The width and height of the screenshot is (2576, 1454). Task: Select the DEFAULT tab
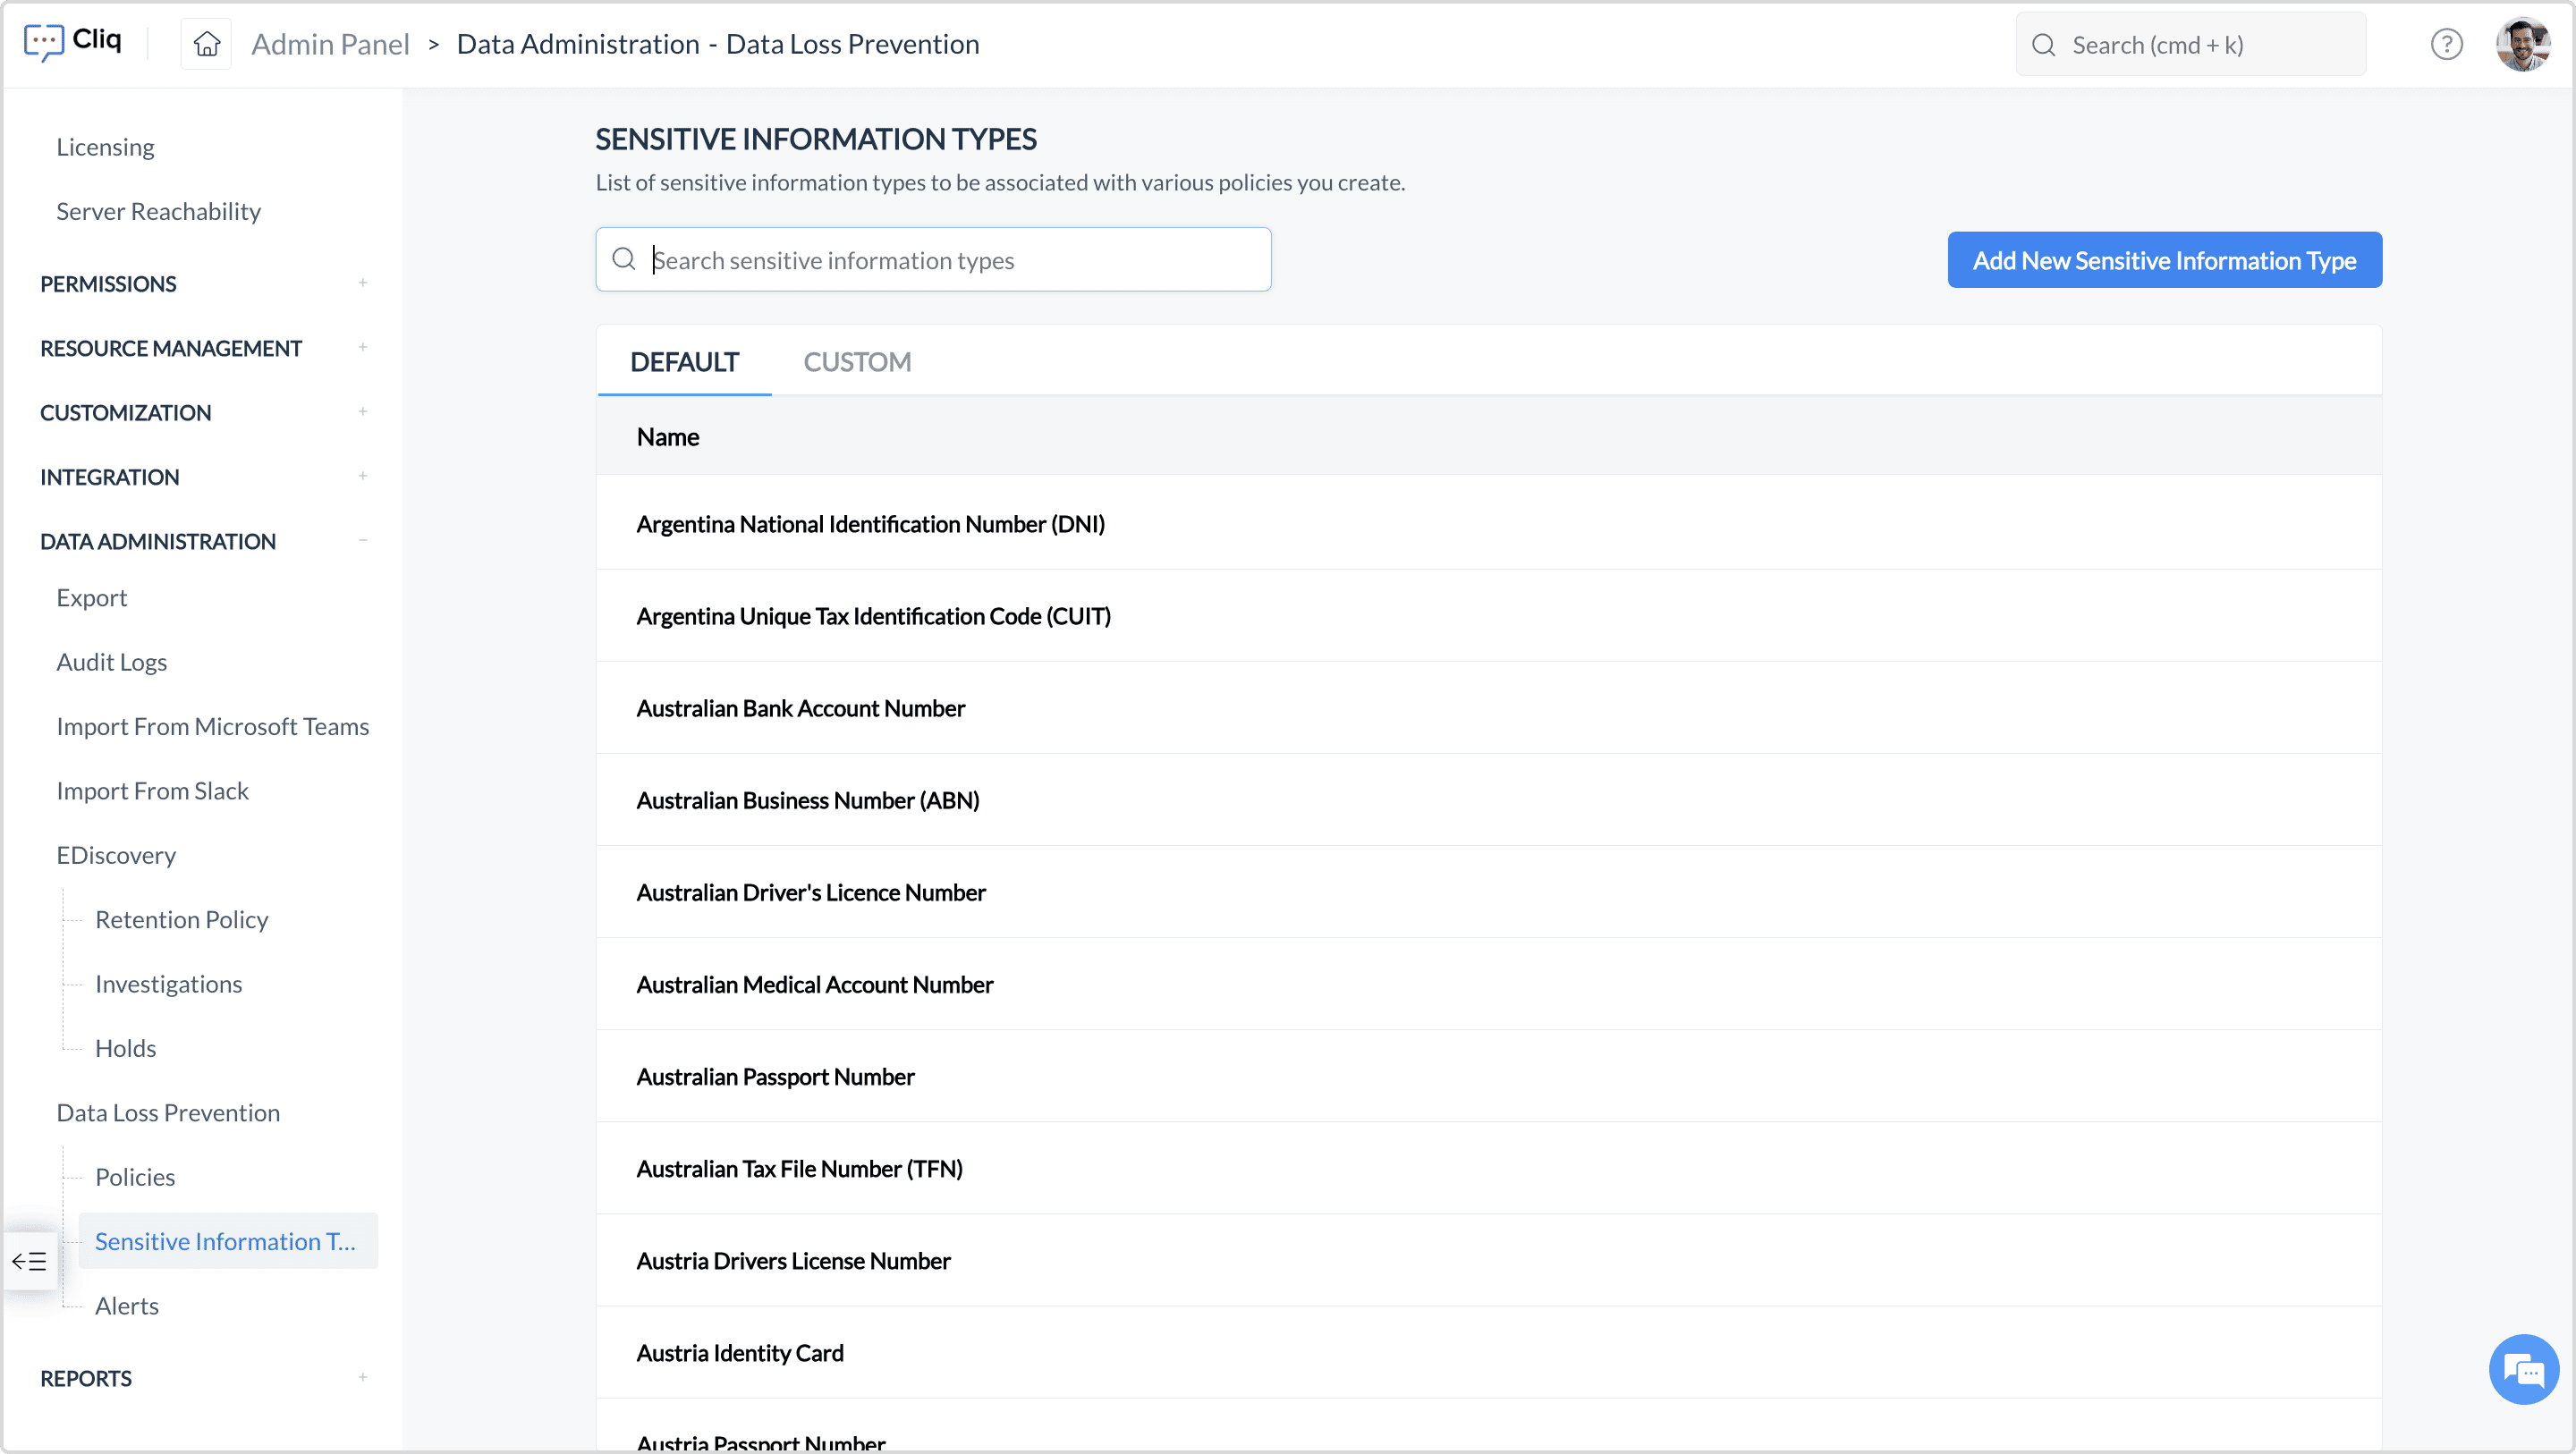(684, 362)
